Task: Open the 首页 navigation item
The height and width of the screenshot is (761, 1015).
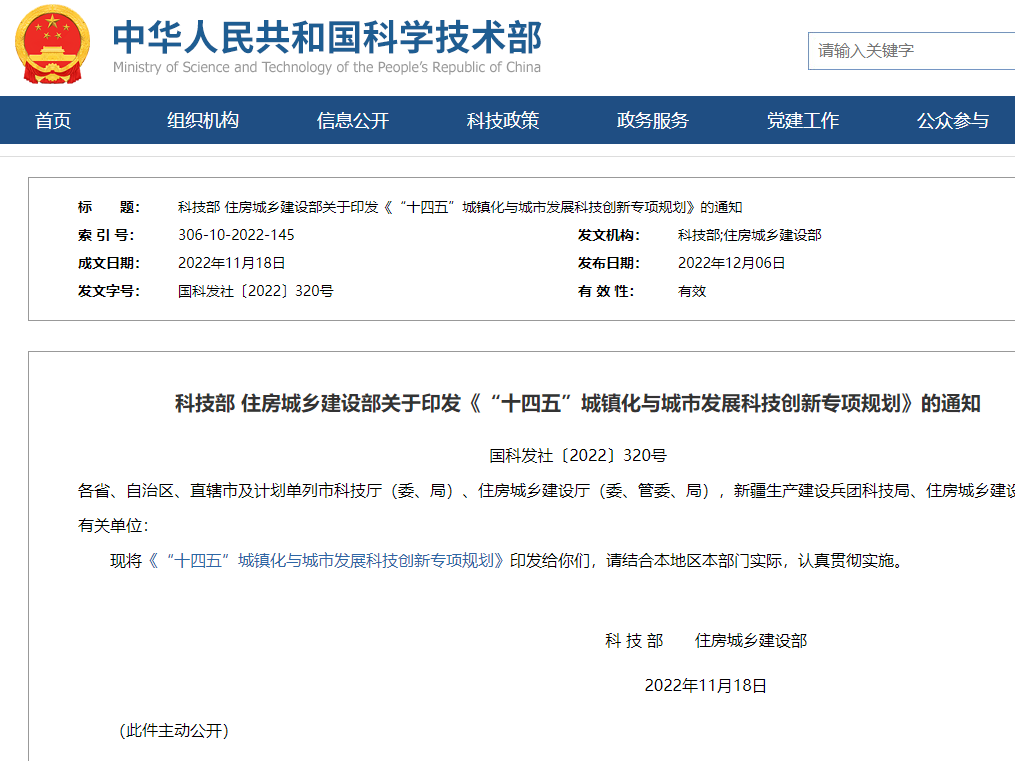Action: [53, 120]
